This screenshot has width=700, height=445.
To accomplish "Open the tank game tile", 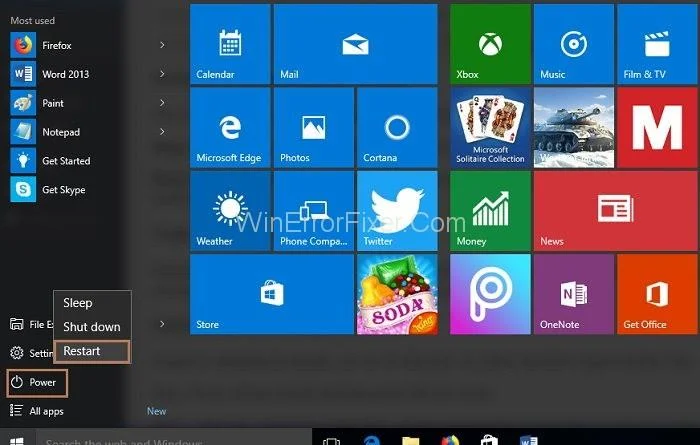I will (x=574, y=128).
